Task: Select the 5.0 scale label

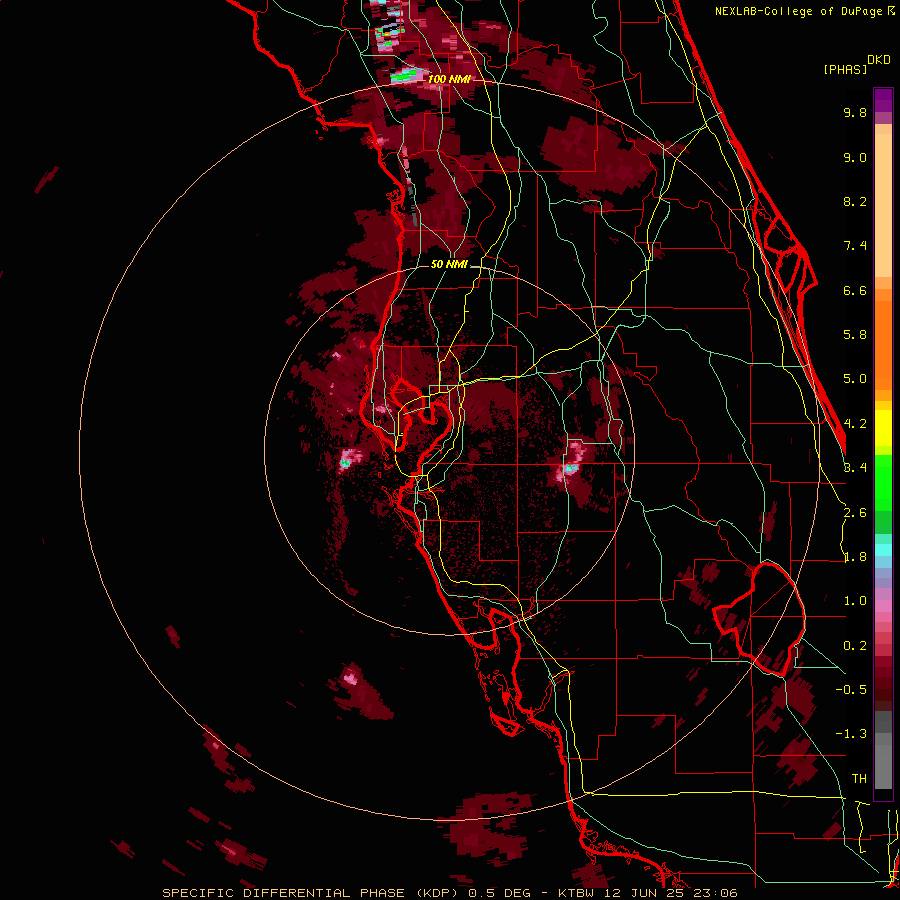Action: [x=855, y=379]
